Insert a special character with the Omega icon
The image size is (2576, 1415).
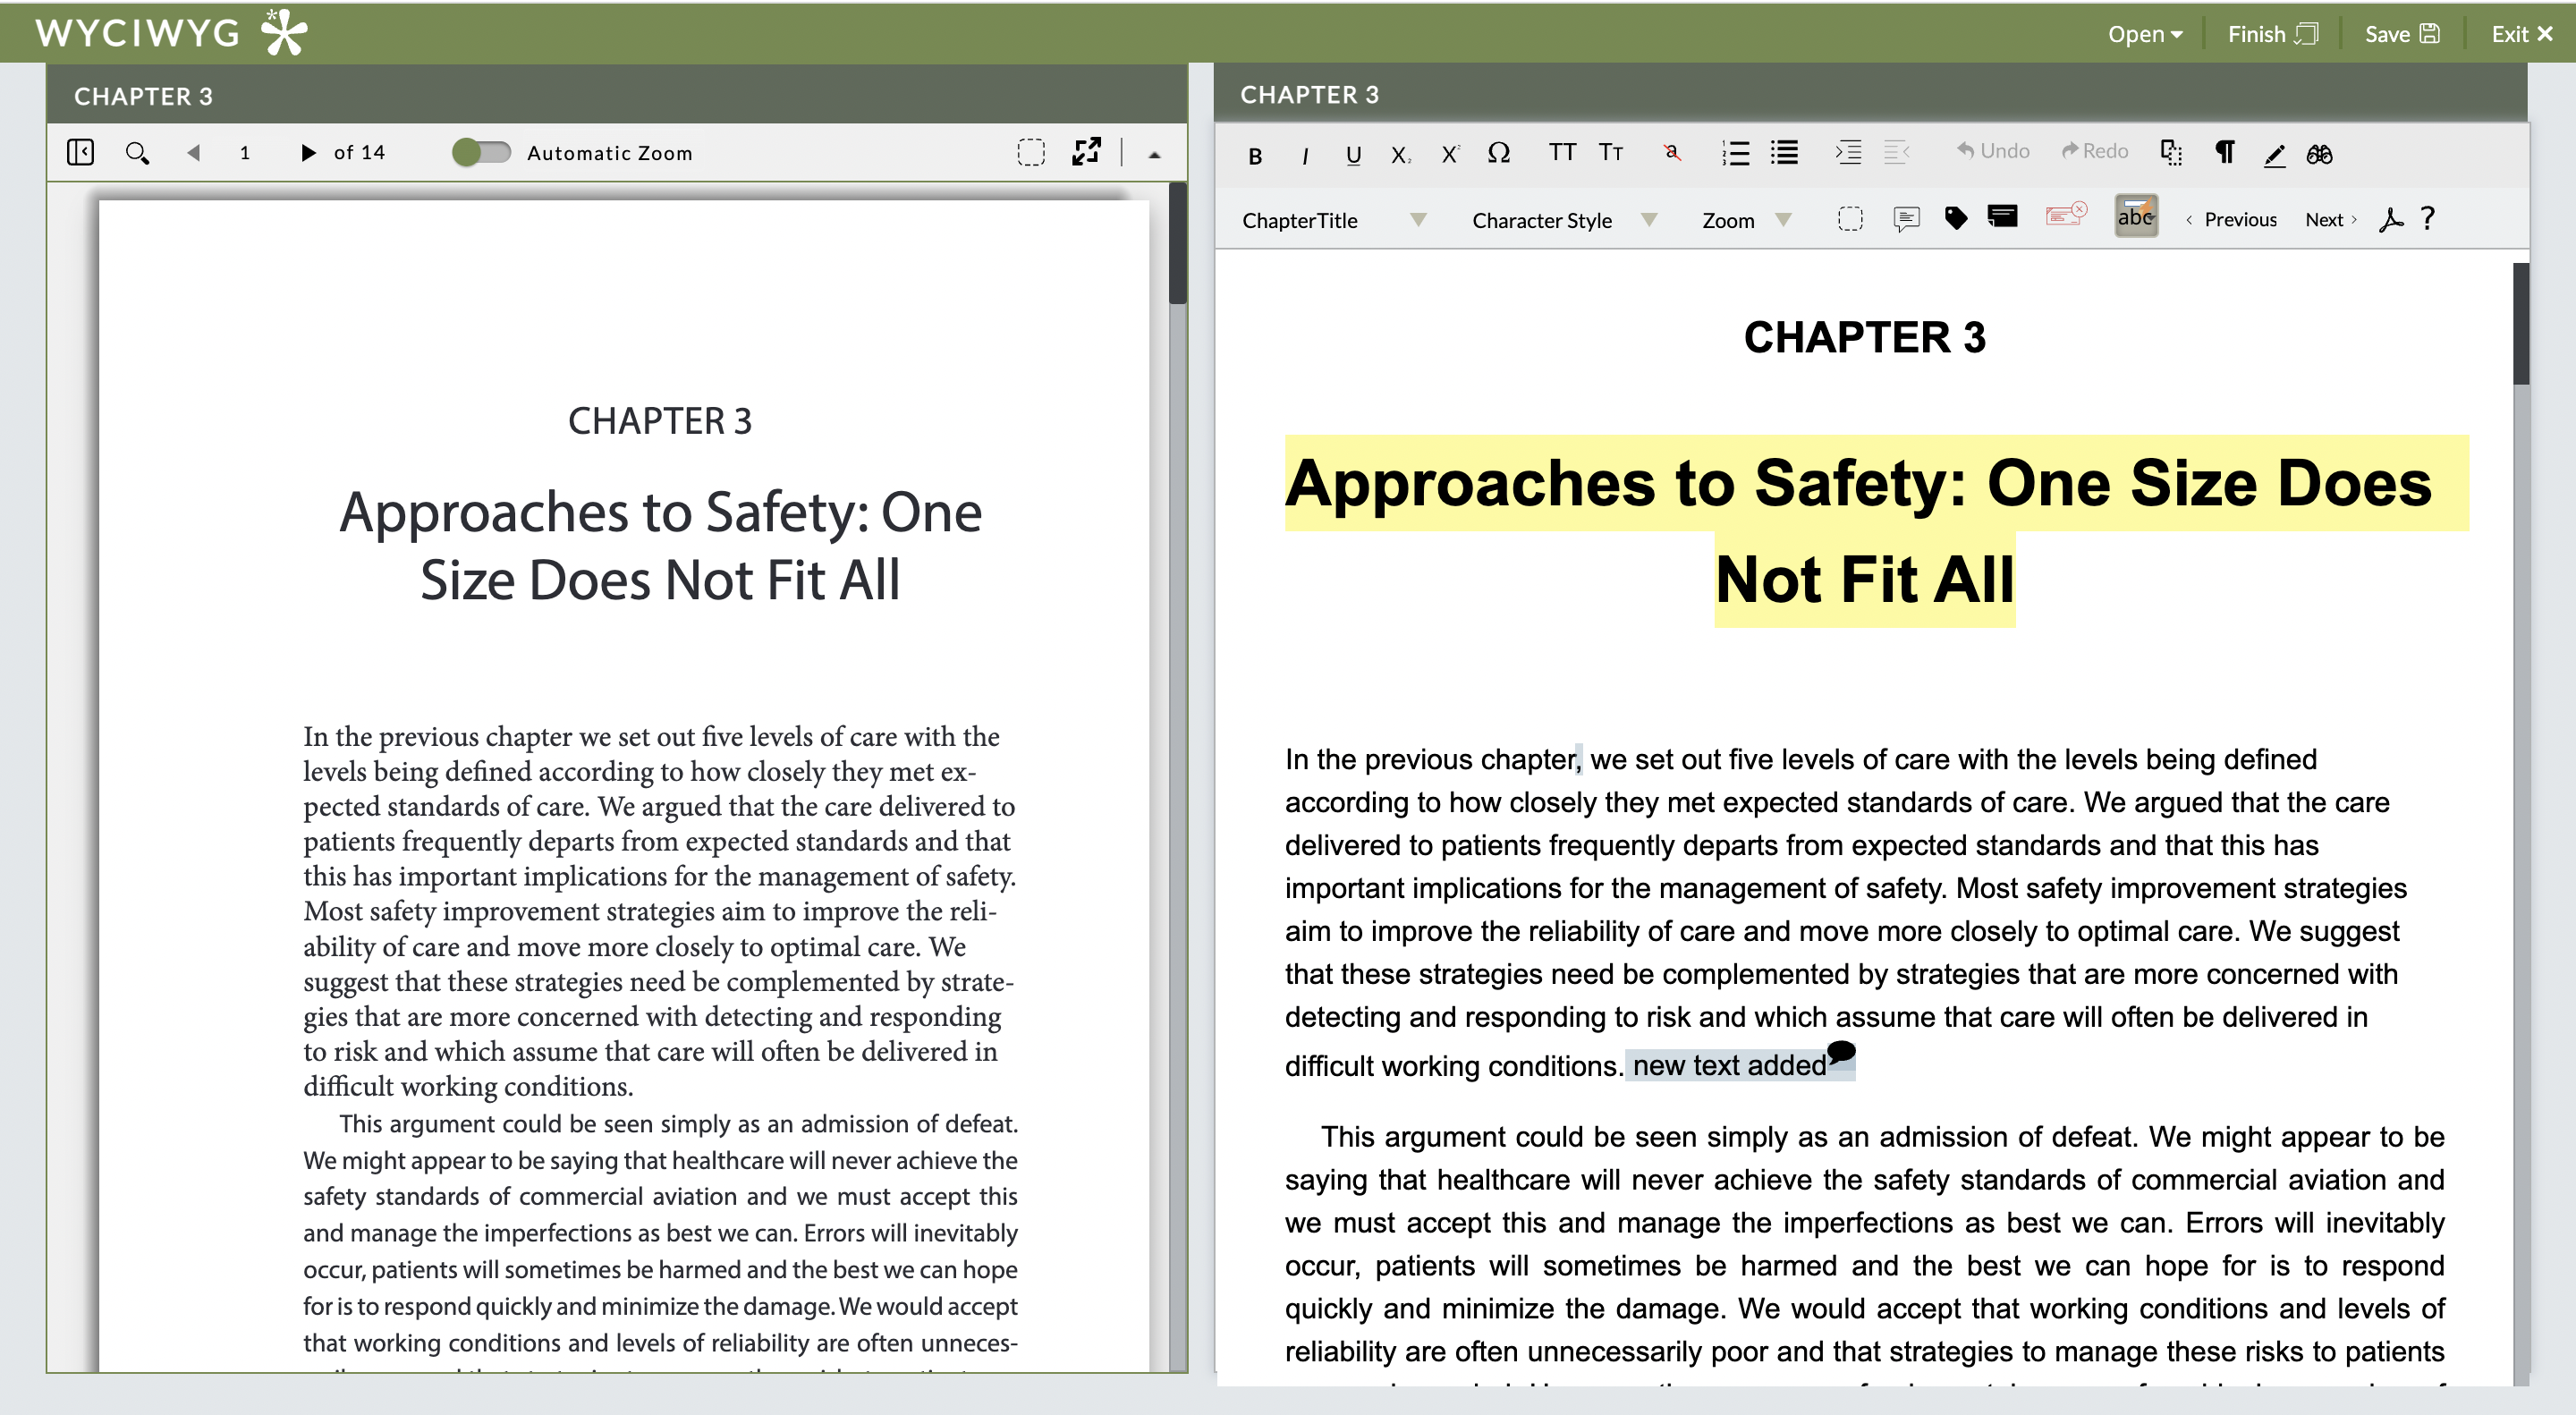pyautogui.click(x=1498, y=153)
